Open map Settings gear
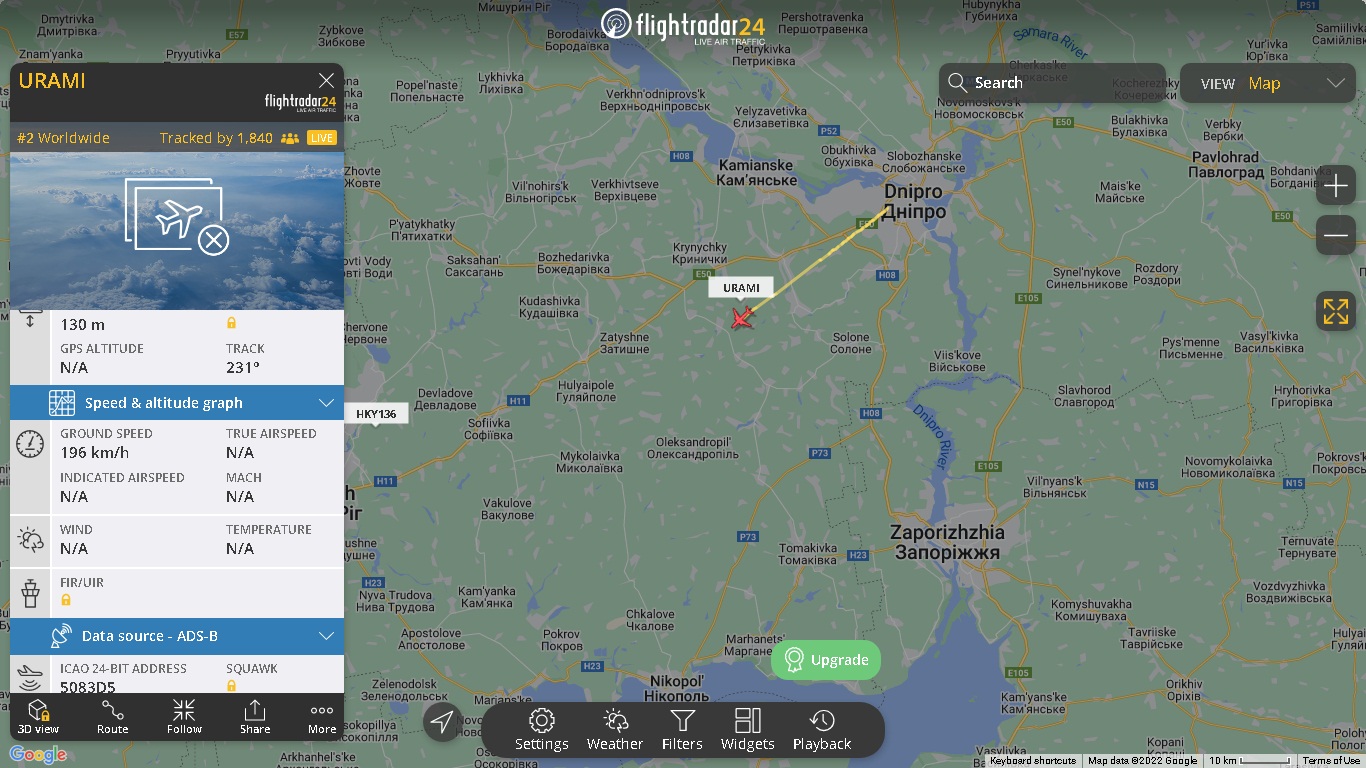 tap(542, 730)
